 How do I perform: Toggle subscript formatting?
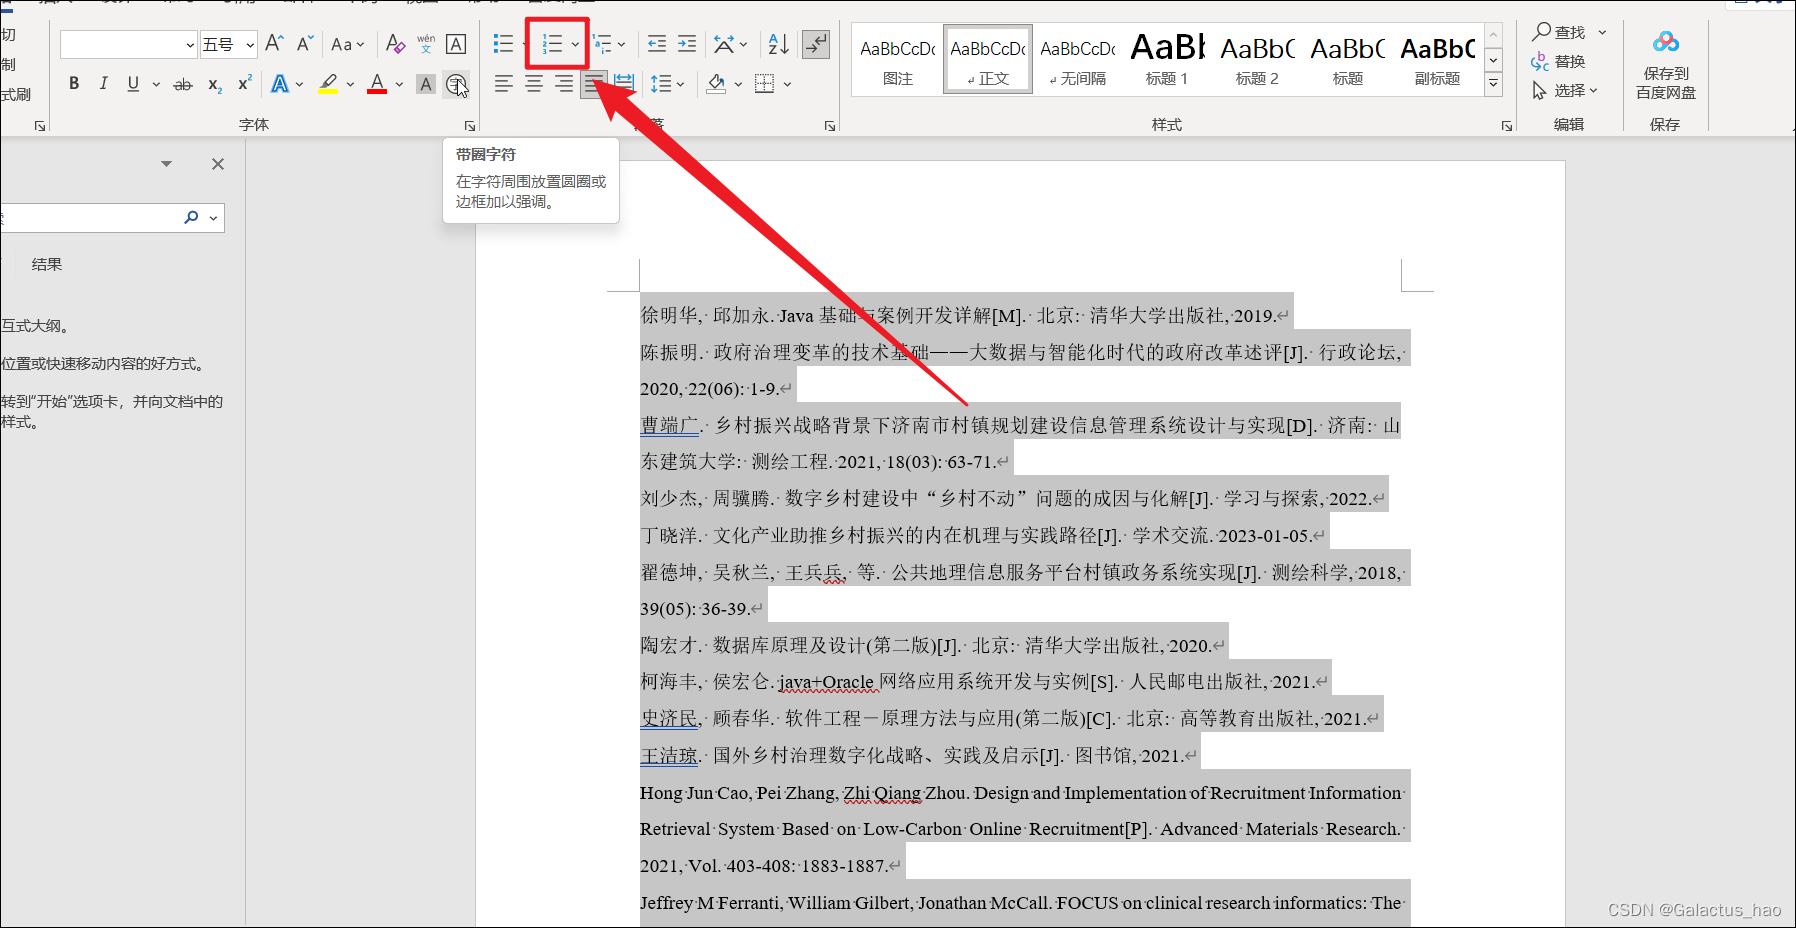pyautogui.click(x=215, y=84)
